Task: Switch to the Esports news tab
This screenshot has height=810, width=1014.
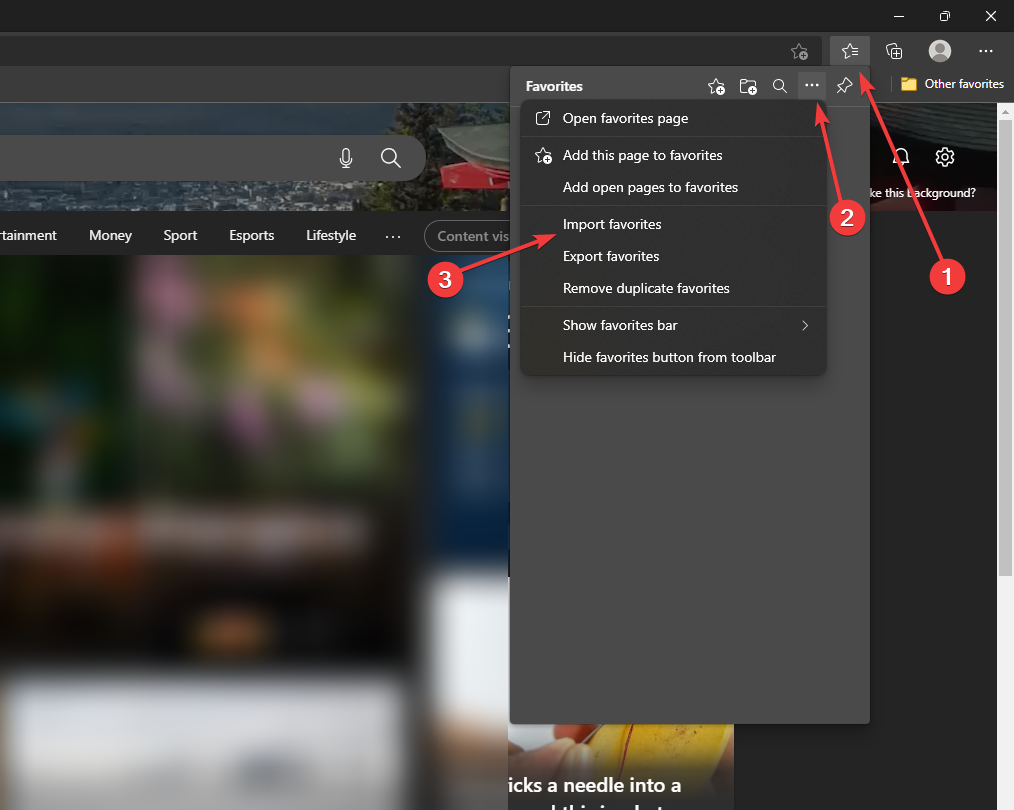Action: (x=251, y=236)
